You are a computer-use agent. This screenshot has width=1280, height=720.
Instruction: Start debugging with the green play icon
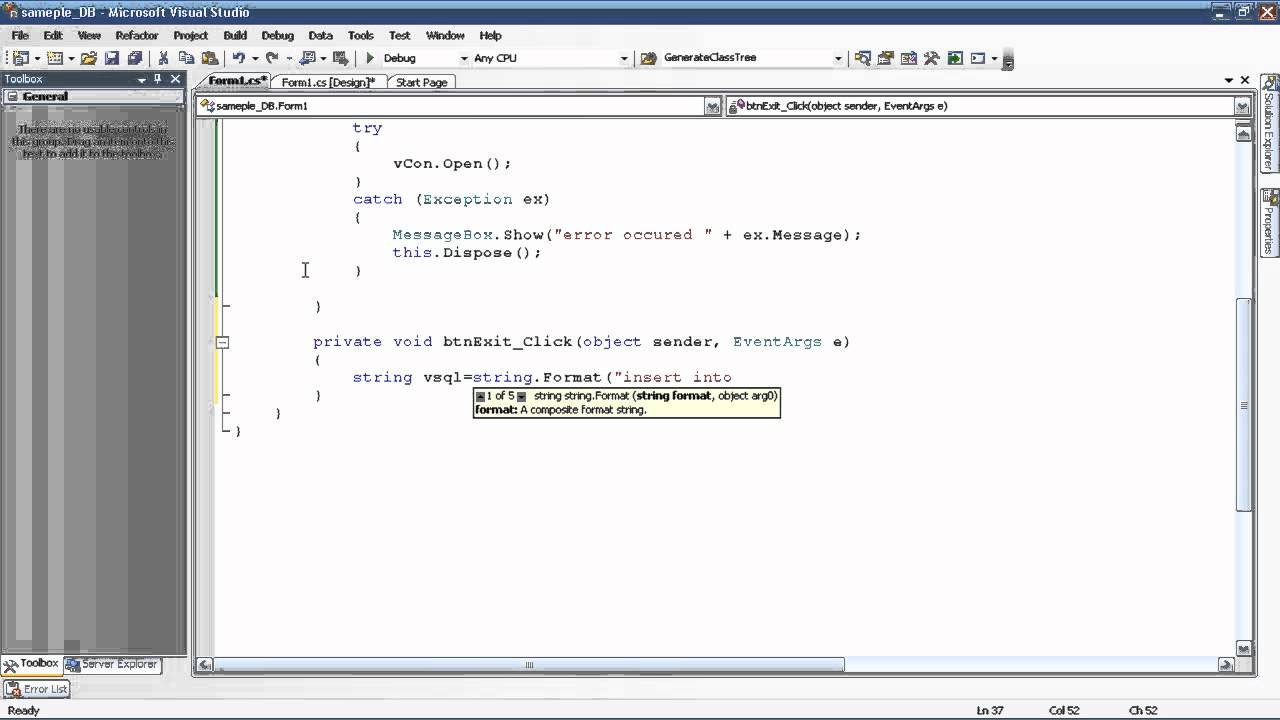coord(370,58)
